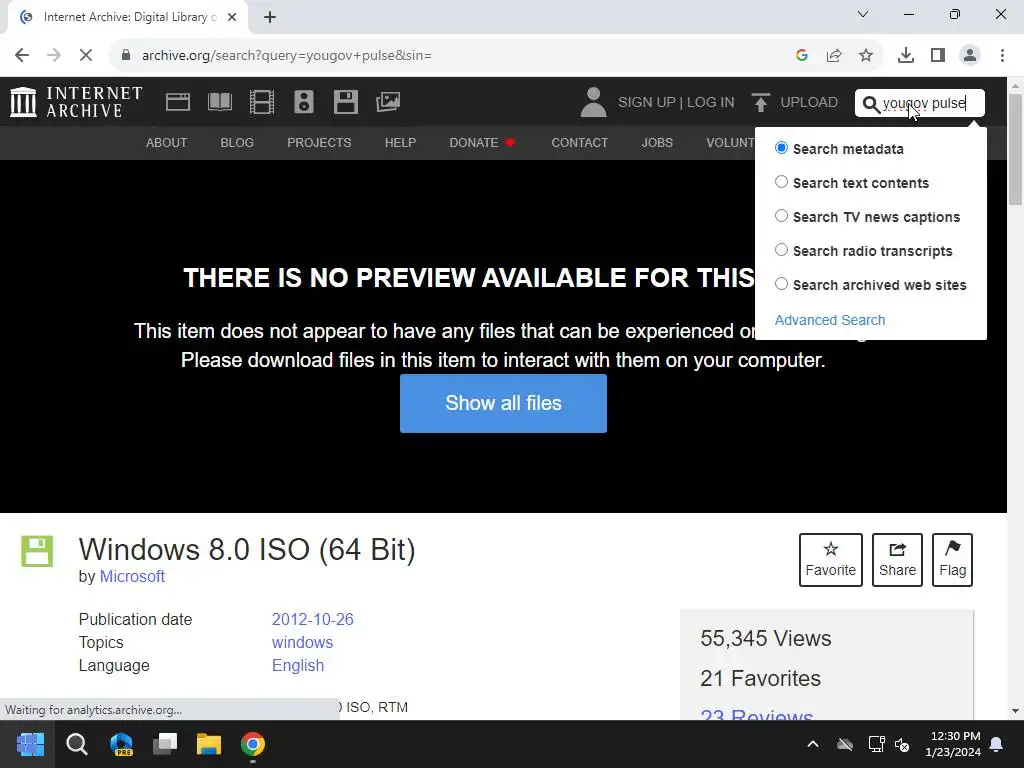Open Chrome downloads icon
Viewport: 1024px width, 768px height.
tap(906, 56)
